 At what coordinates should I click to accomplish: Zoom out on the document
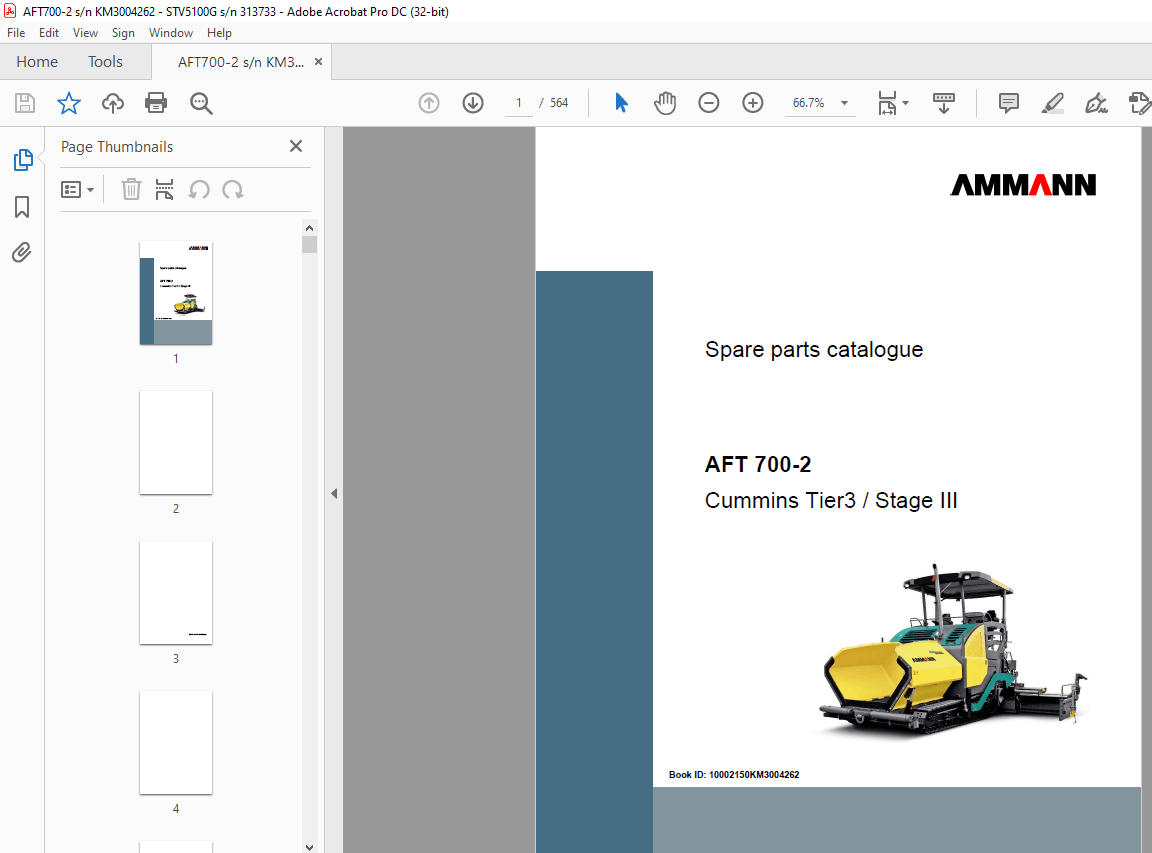[x=708, y=103]
